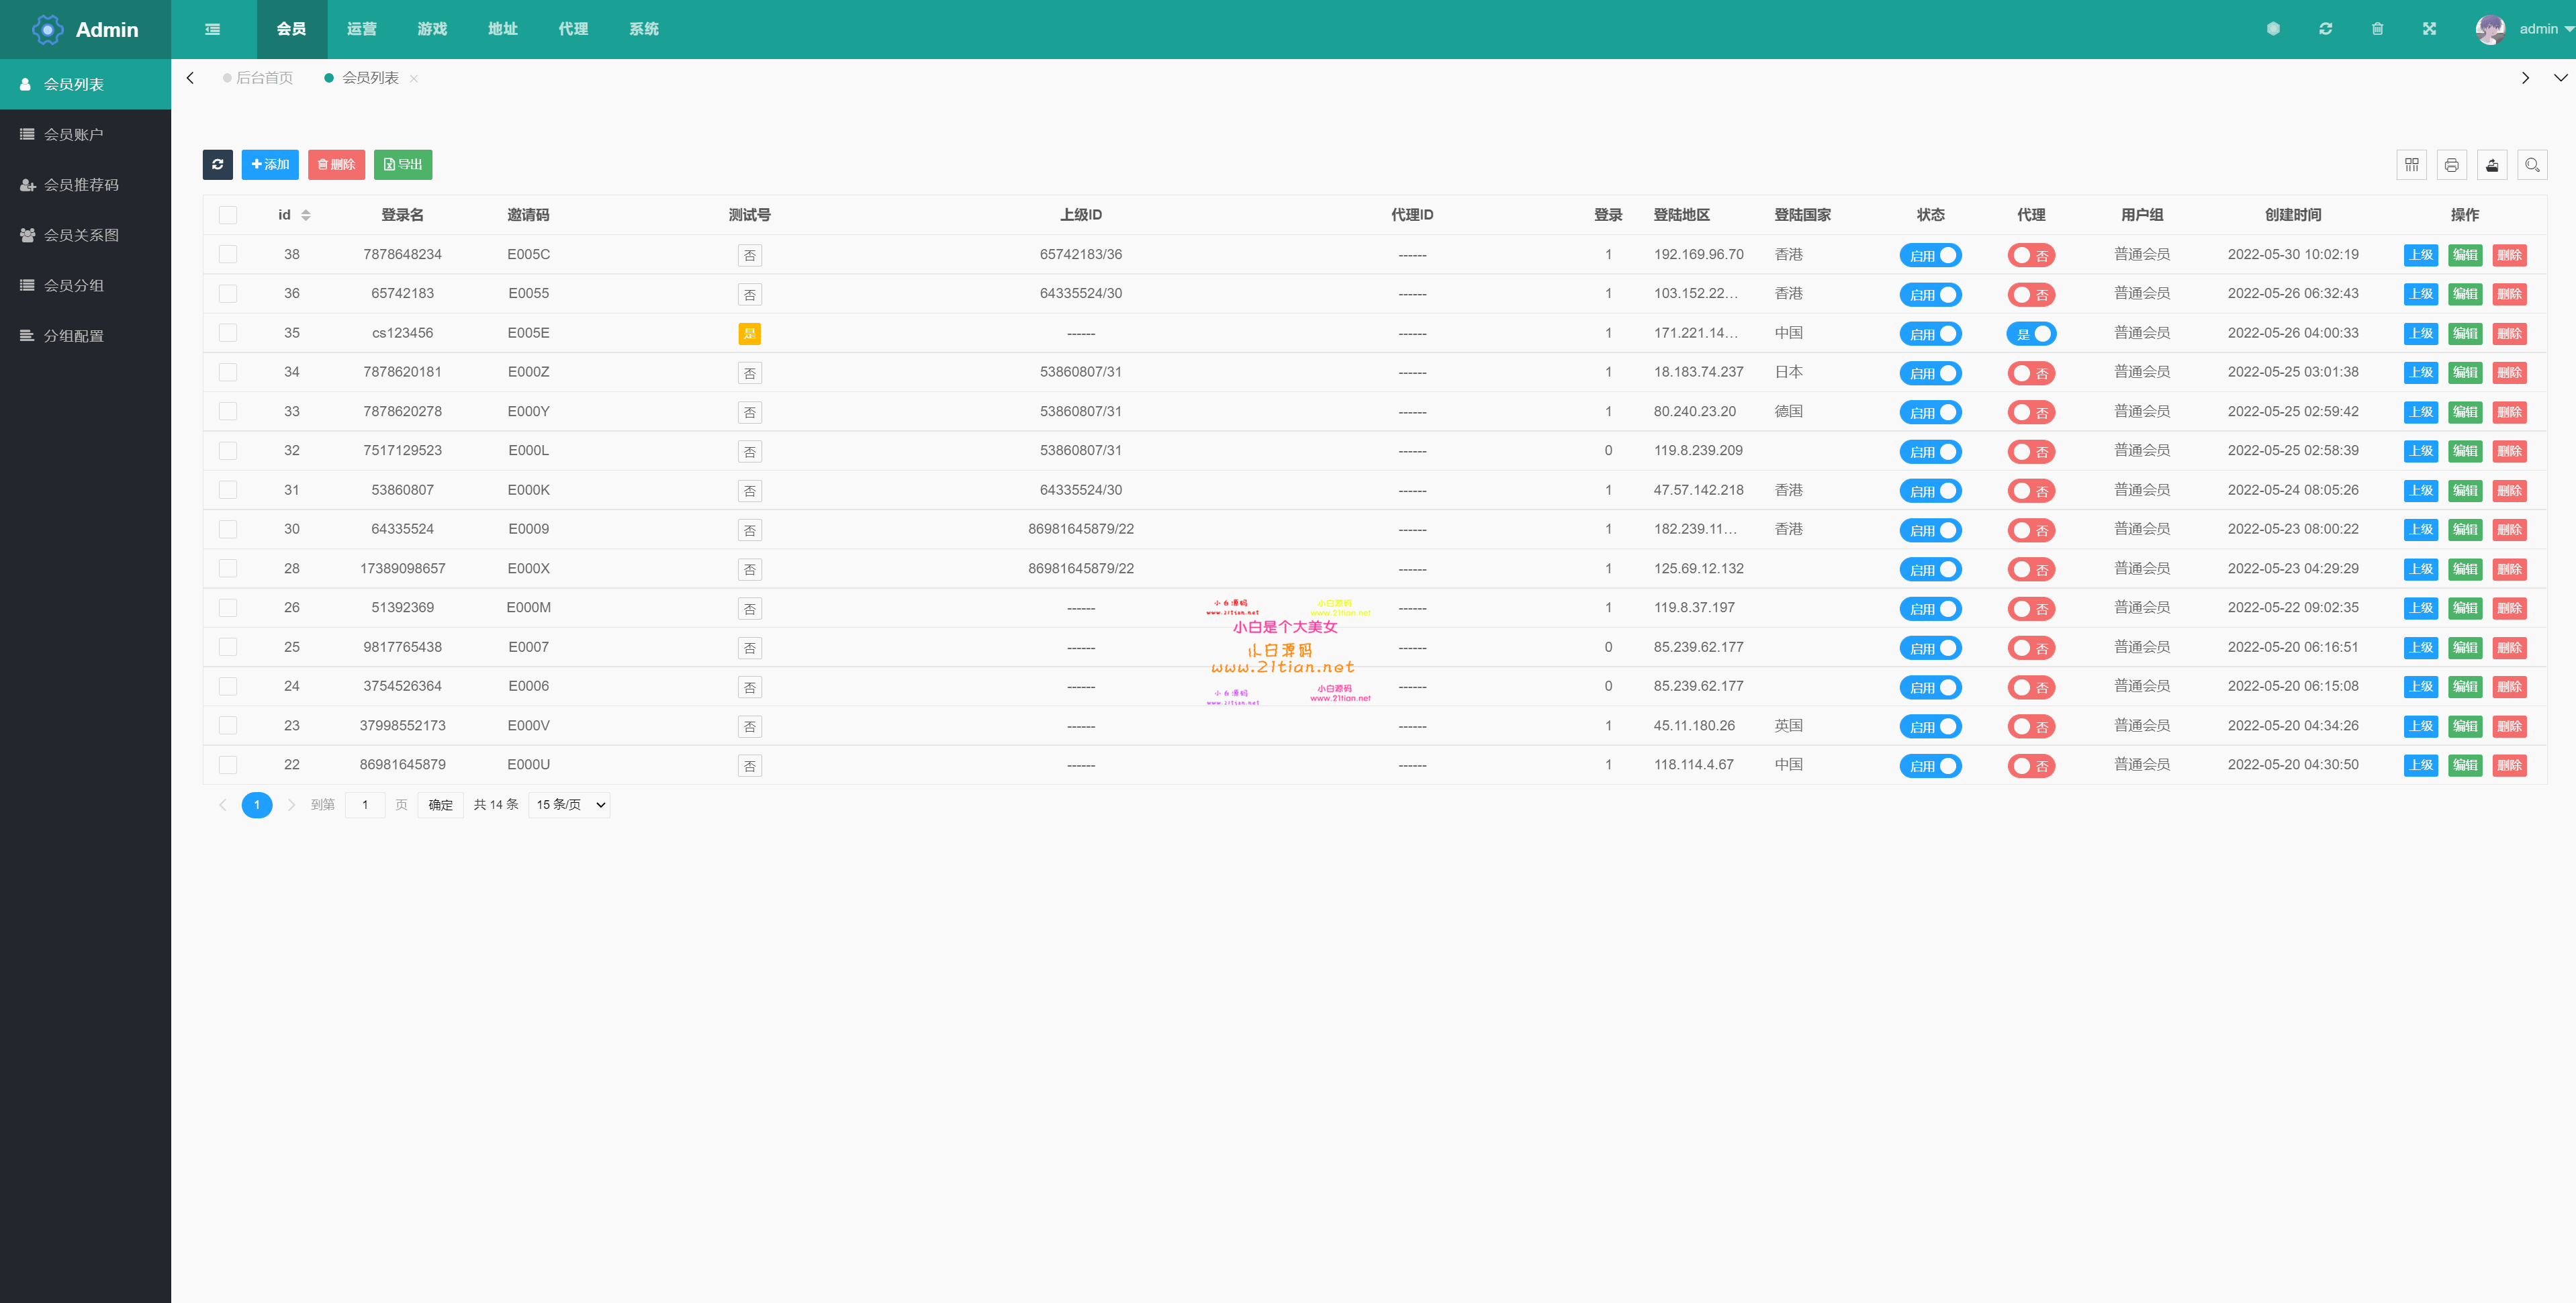
Task: Open the column filter grid icon
Action: click(x=2411, y=165)
